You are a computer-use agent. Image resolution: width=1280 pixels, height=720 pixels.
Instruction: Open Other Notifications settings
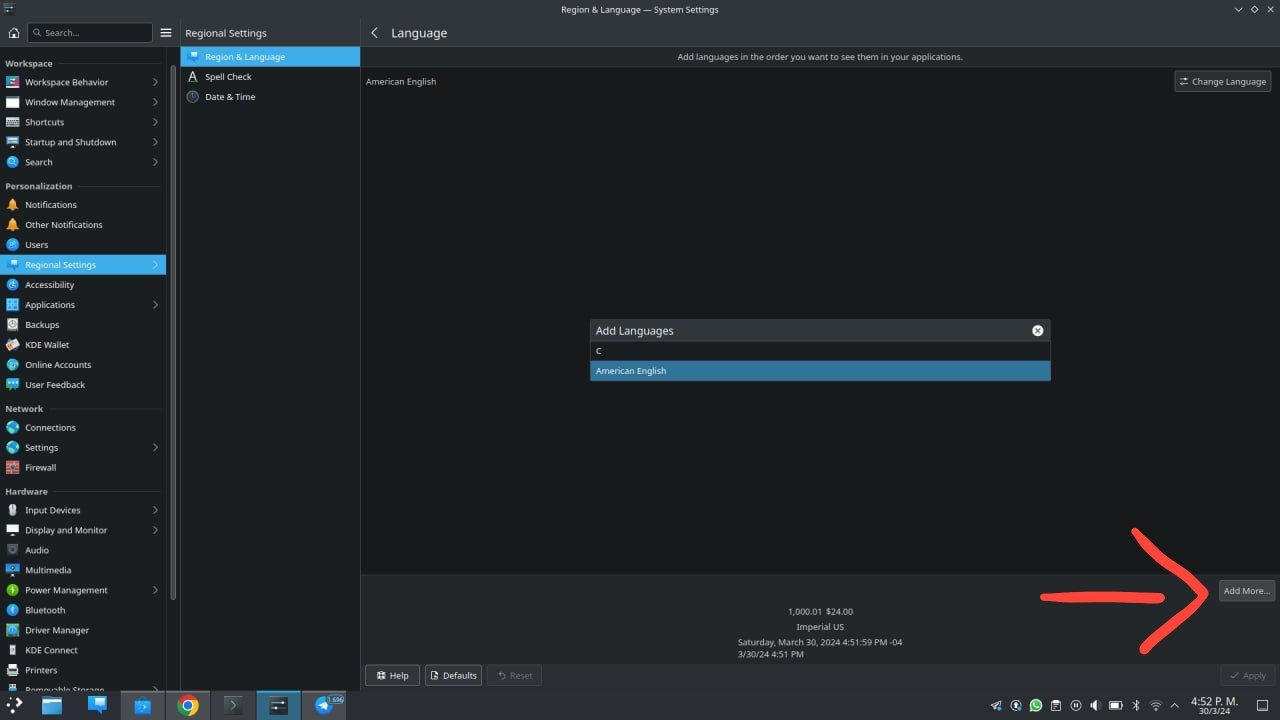click(83, 225)
